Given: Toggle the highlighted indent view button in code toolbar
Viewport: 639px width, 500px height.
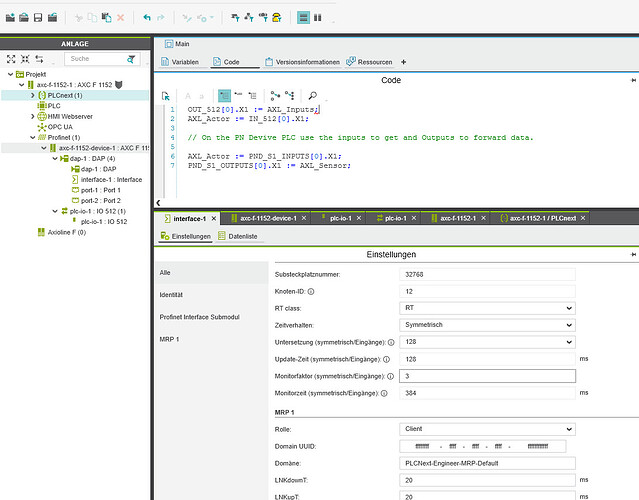Looking at the screenshot, I should pyautogui.click(x=225, y=95).
